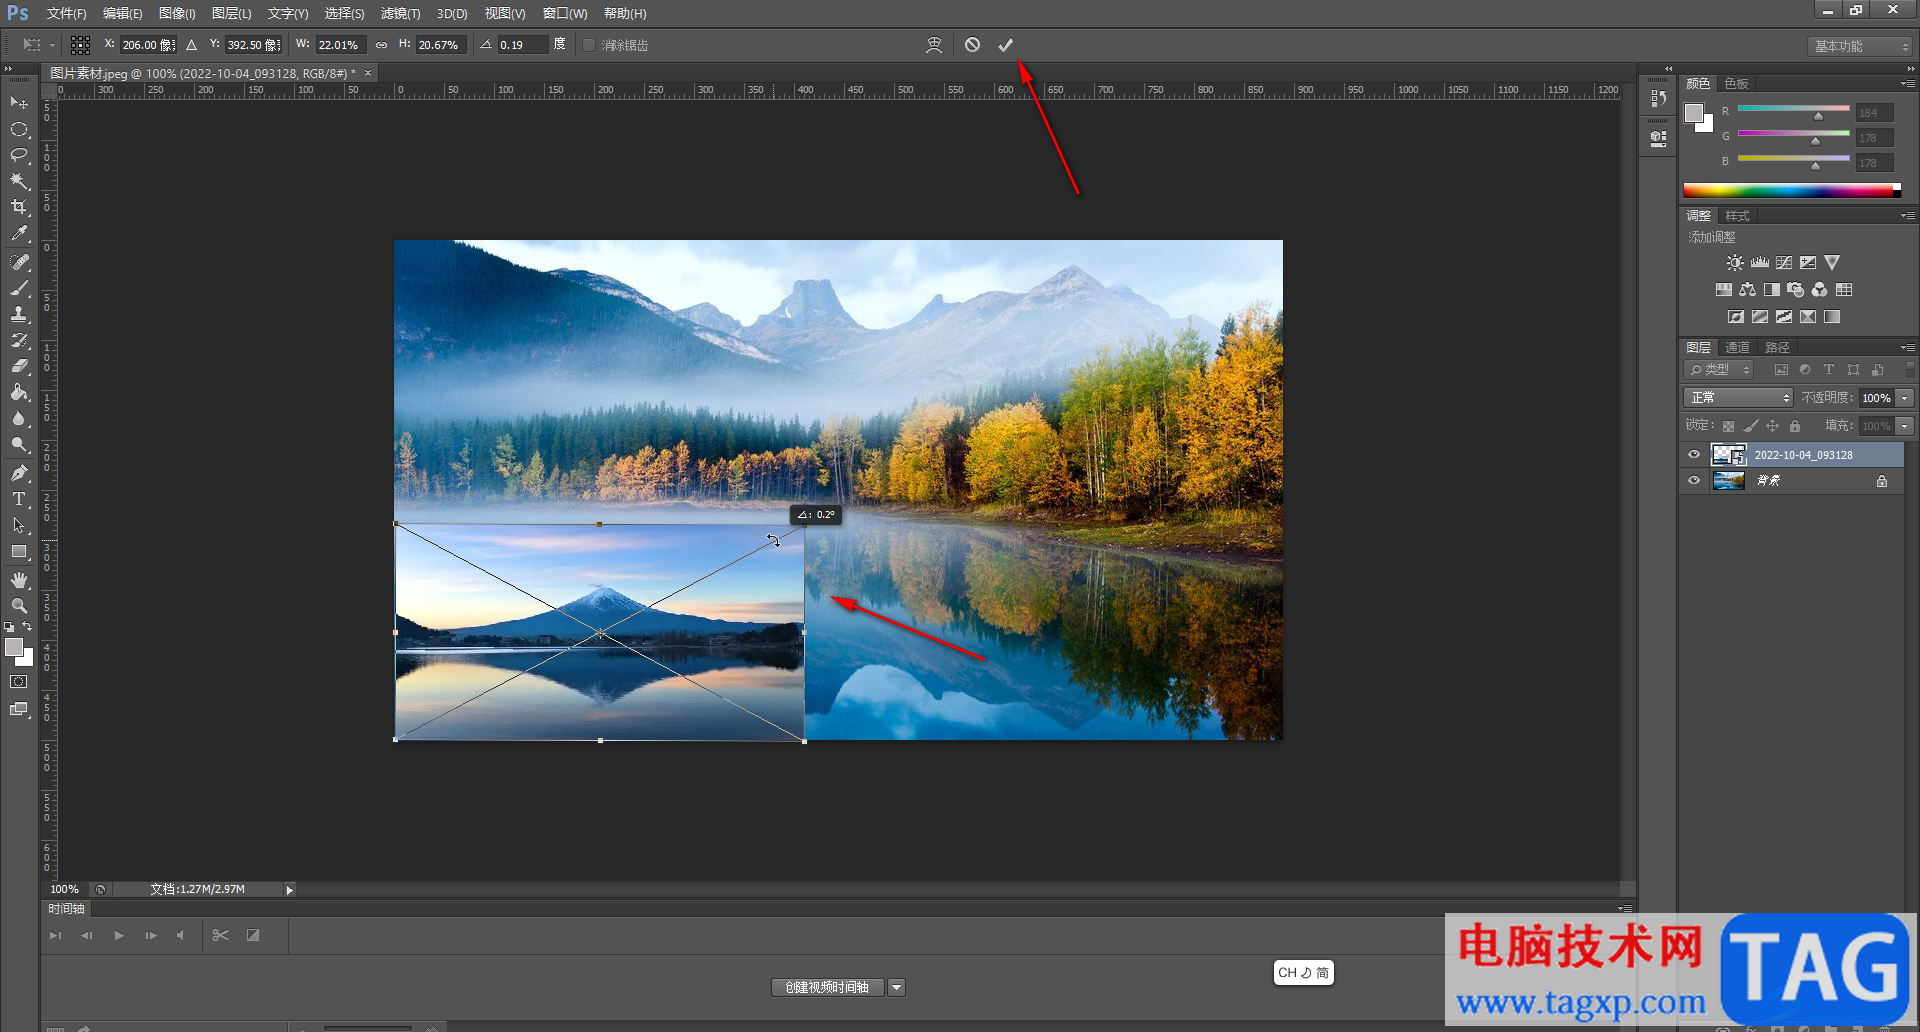The width and height of the screenshot is (1920, 1032).
Task: Toggle lock position icon
Action: [x=1773, y=426]
